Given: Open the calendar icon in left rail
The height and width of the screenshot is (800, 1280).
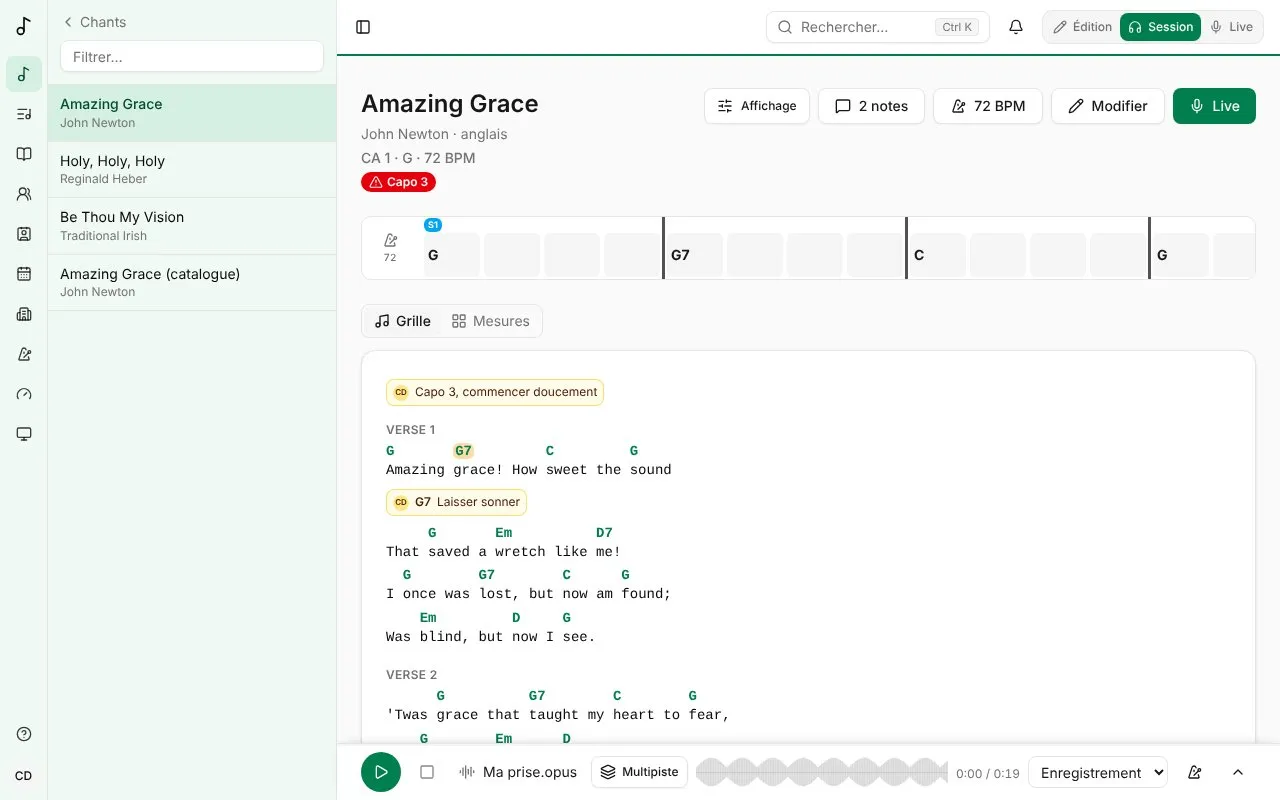Looking at the screenshot, I should click(x=24, y=274).
